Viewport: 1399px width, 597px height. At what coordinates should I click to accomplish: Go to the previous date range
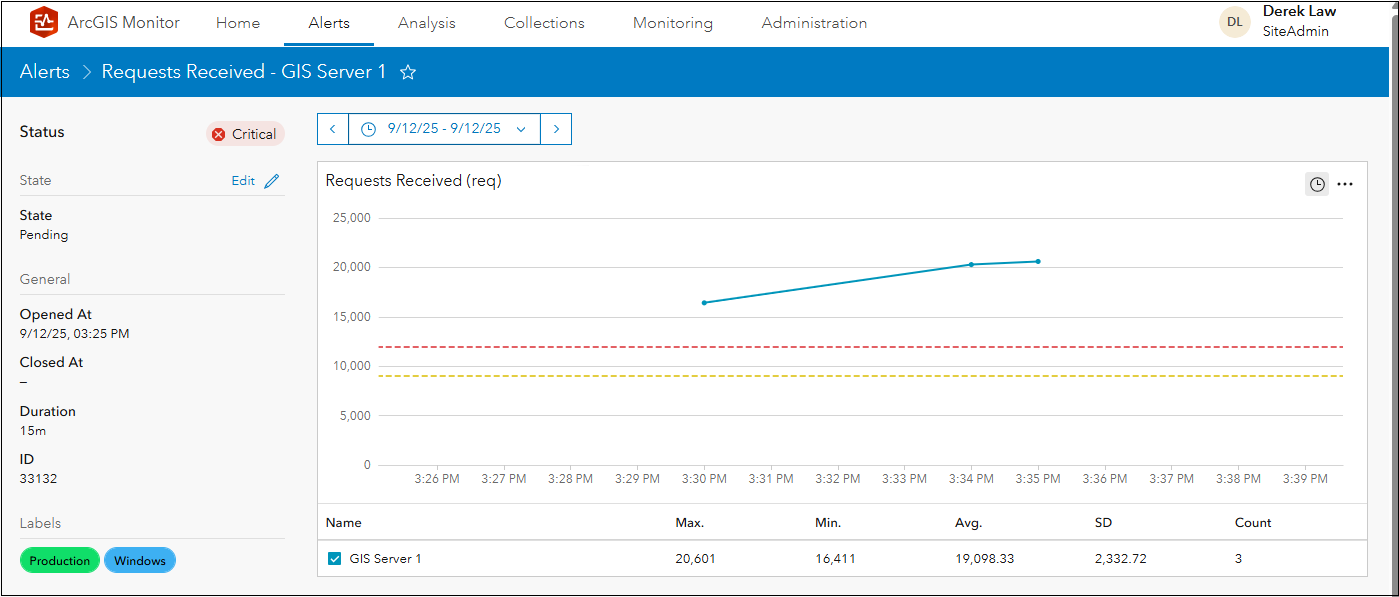coord(333,129)
